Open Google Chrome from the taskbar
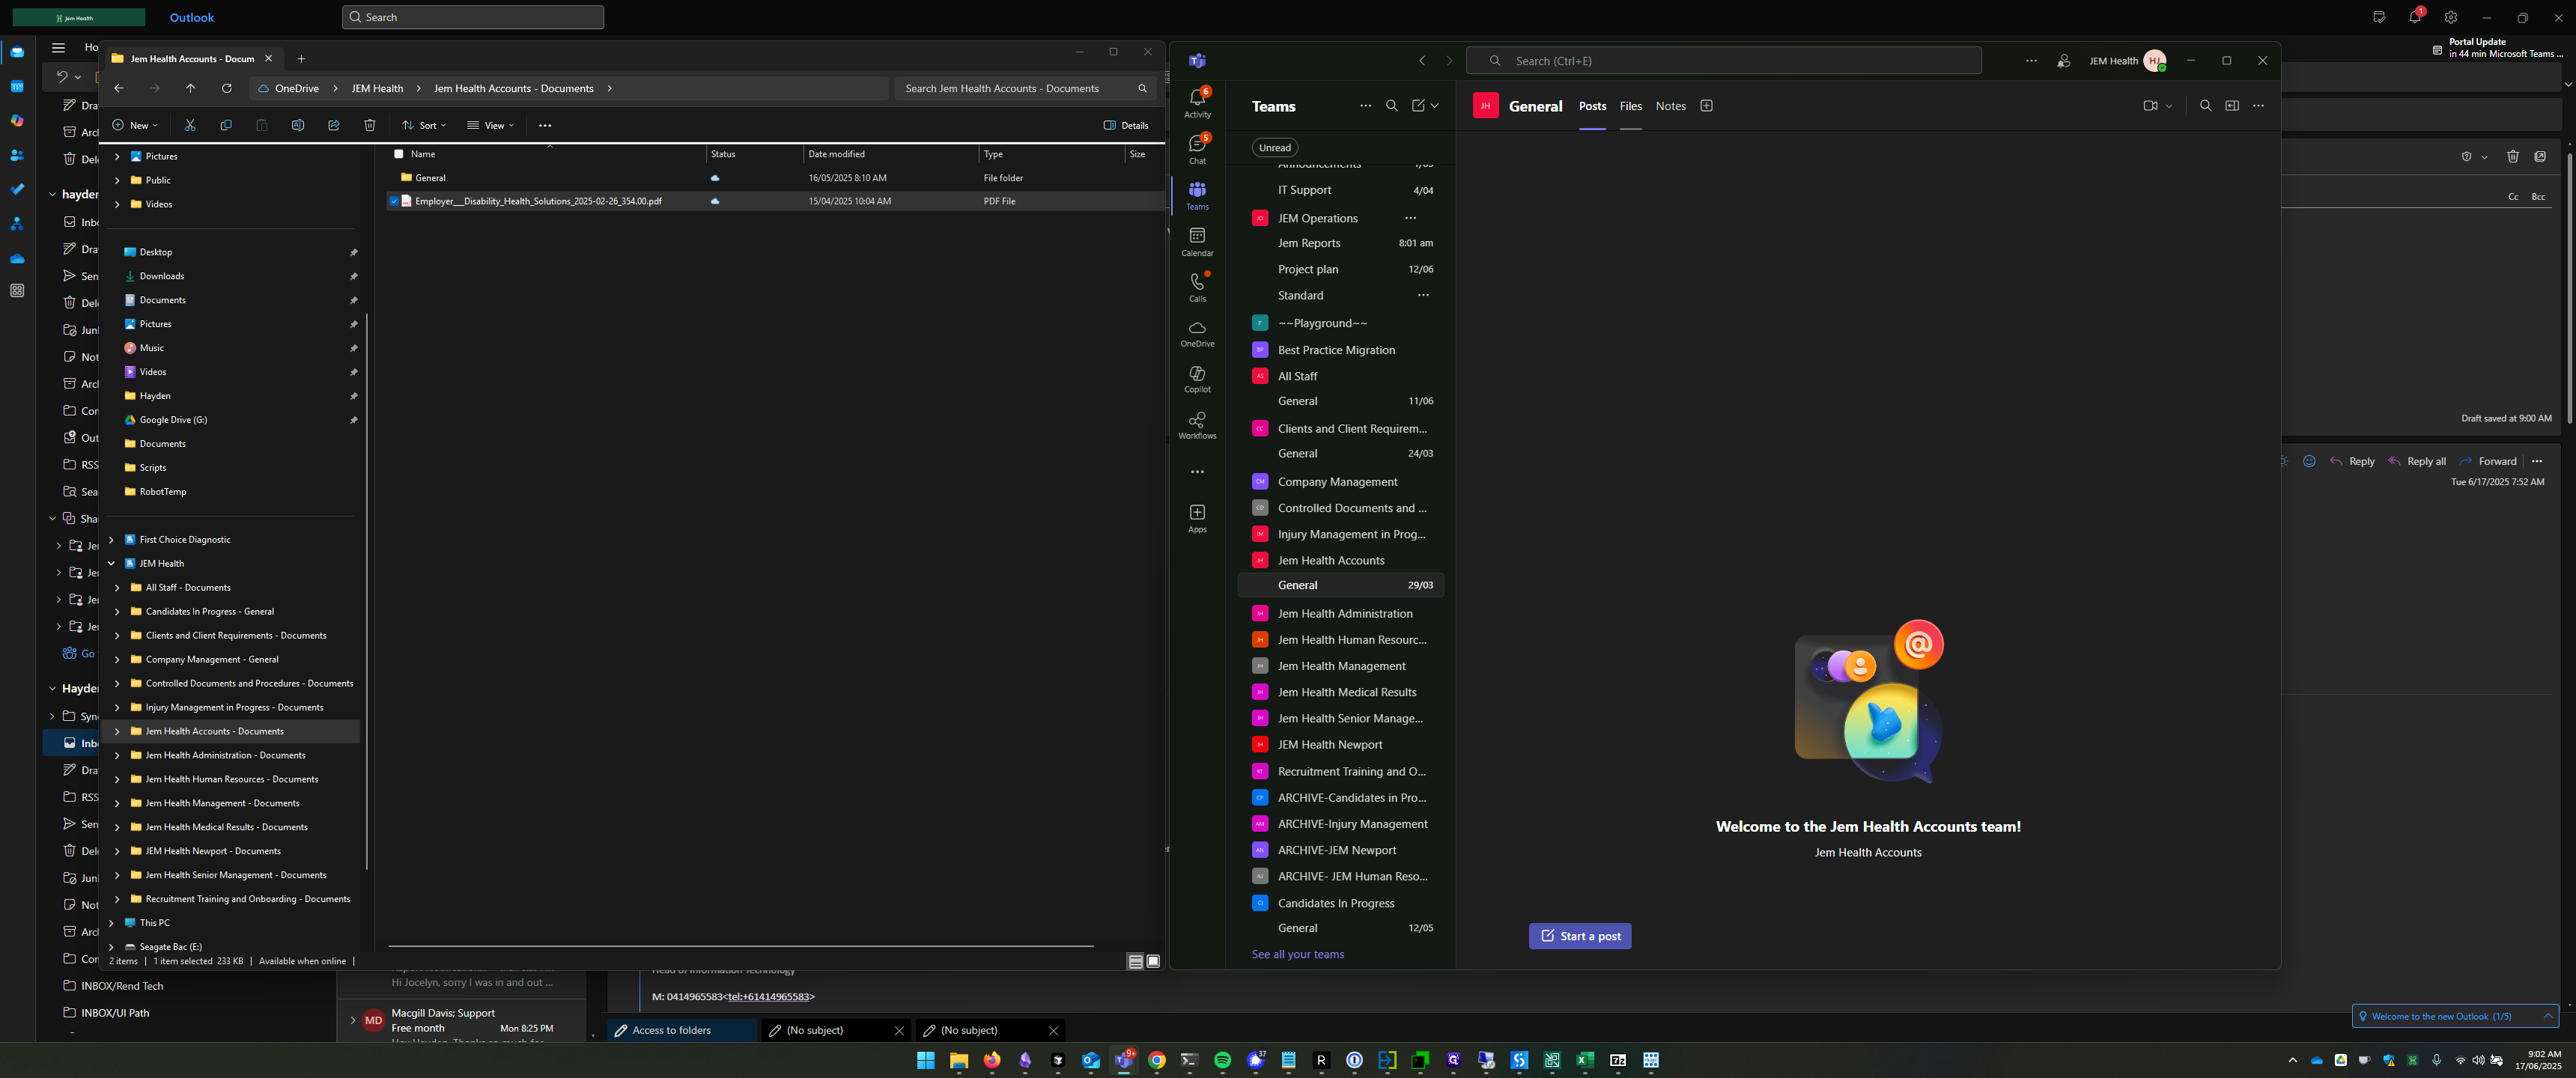The height and width of the screenshot is (1078, 2576). pyautogui.click(x=1157, y=1060)
